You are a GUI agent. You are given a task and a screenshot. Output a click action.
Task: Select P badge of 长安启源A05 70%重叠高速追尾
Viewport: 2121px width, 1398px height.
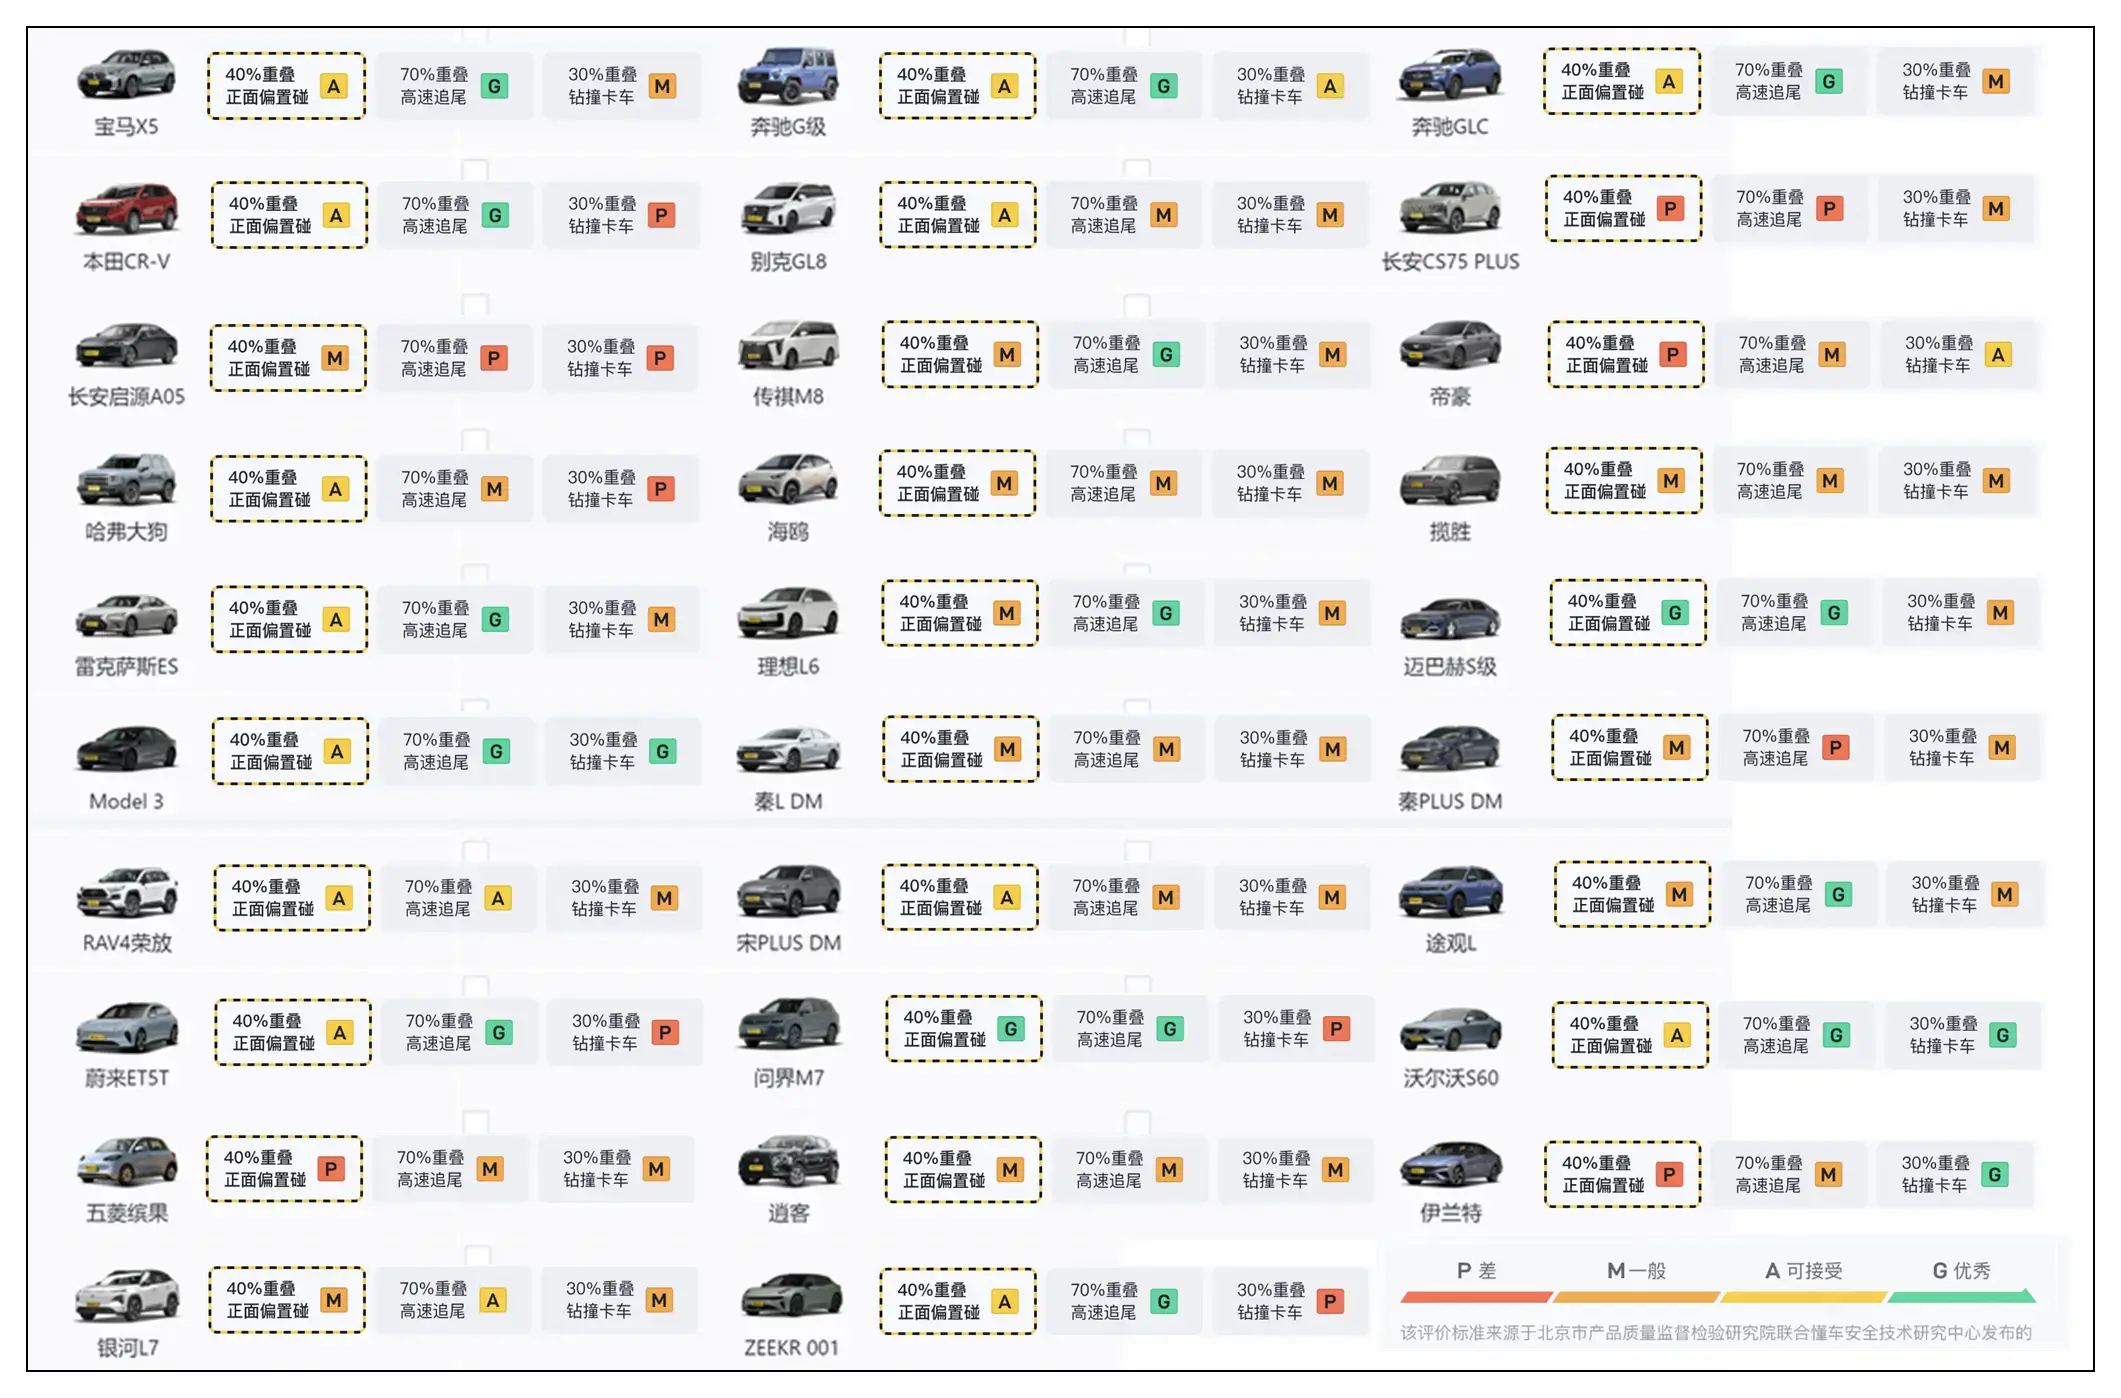click(x=494, y=358)
